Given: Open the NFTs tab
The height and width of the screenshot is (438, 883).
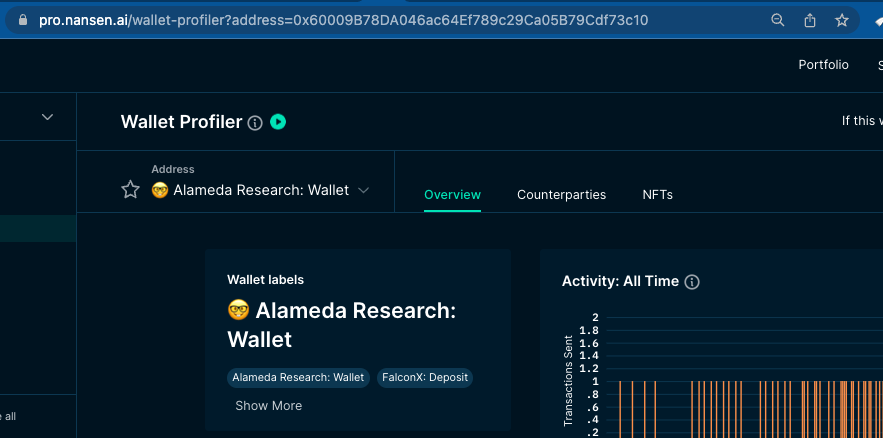Looking at the screenshot, I should click(x=657, y=195).
